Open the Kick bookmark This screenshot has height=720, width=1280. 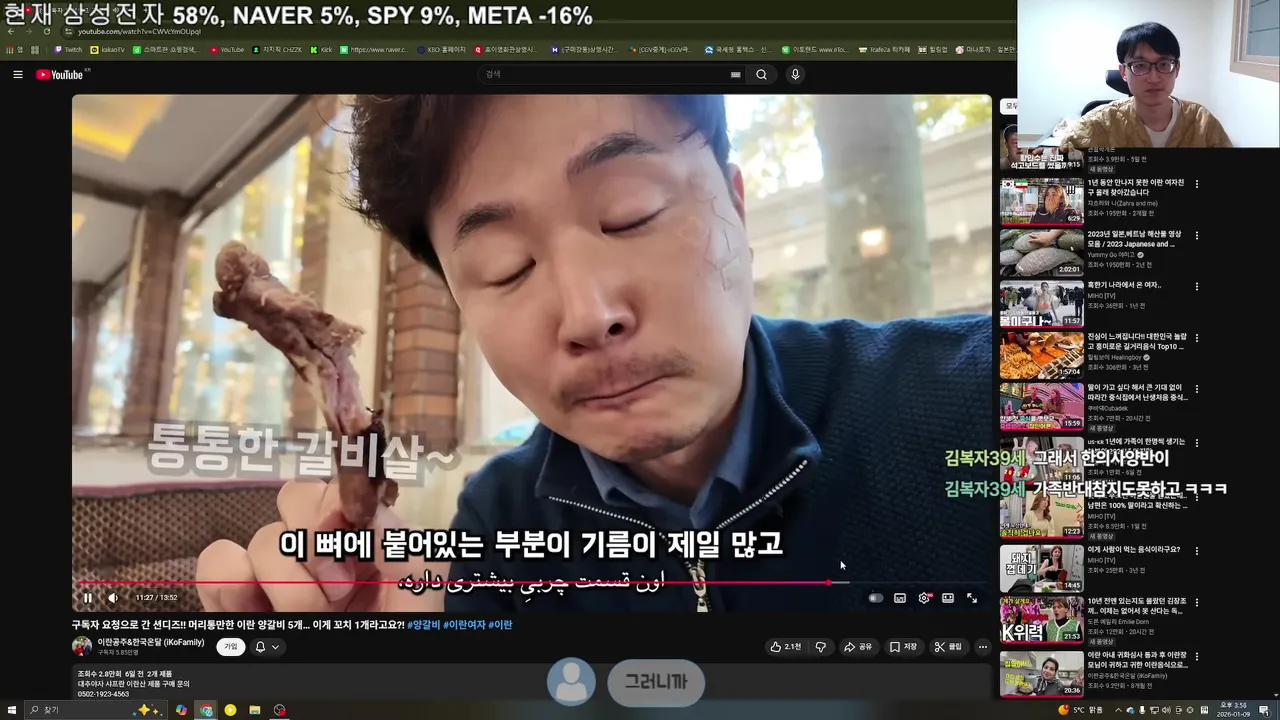coord(321,49)
